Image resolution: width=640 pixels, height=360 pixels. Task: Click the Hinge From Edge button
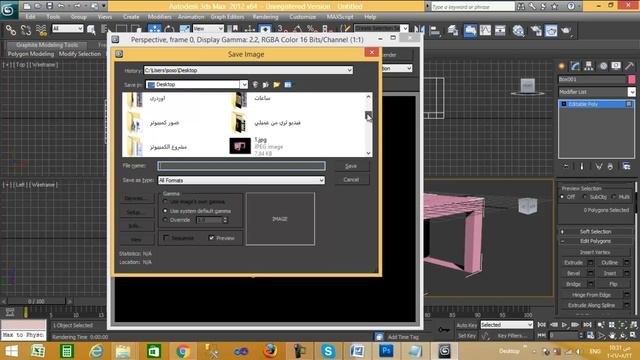tap(591, 295)
